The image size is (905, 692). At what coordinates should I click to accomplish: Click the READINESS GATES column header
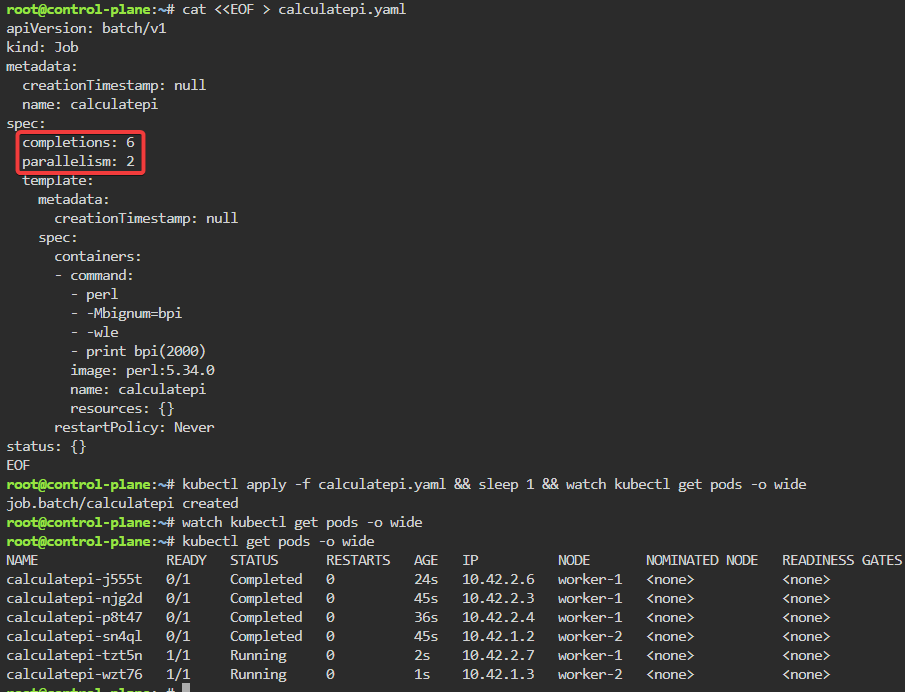(841, 561)
